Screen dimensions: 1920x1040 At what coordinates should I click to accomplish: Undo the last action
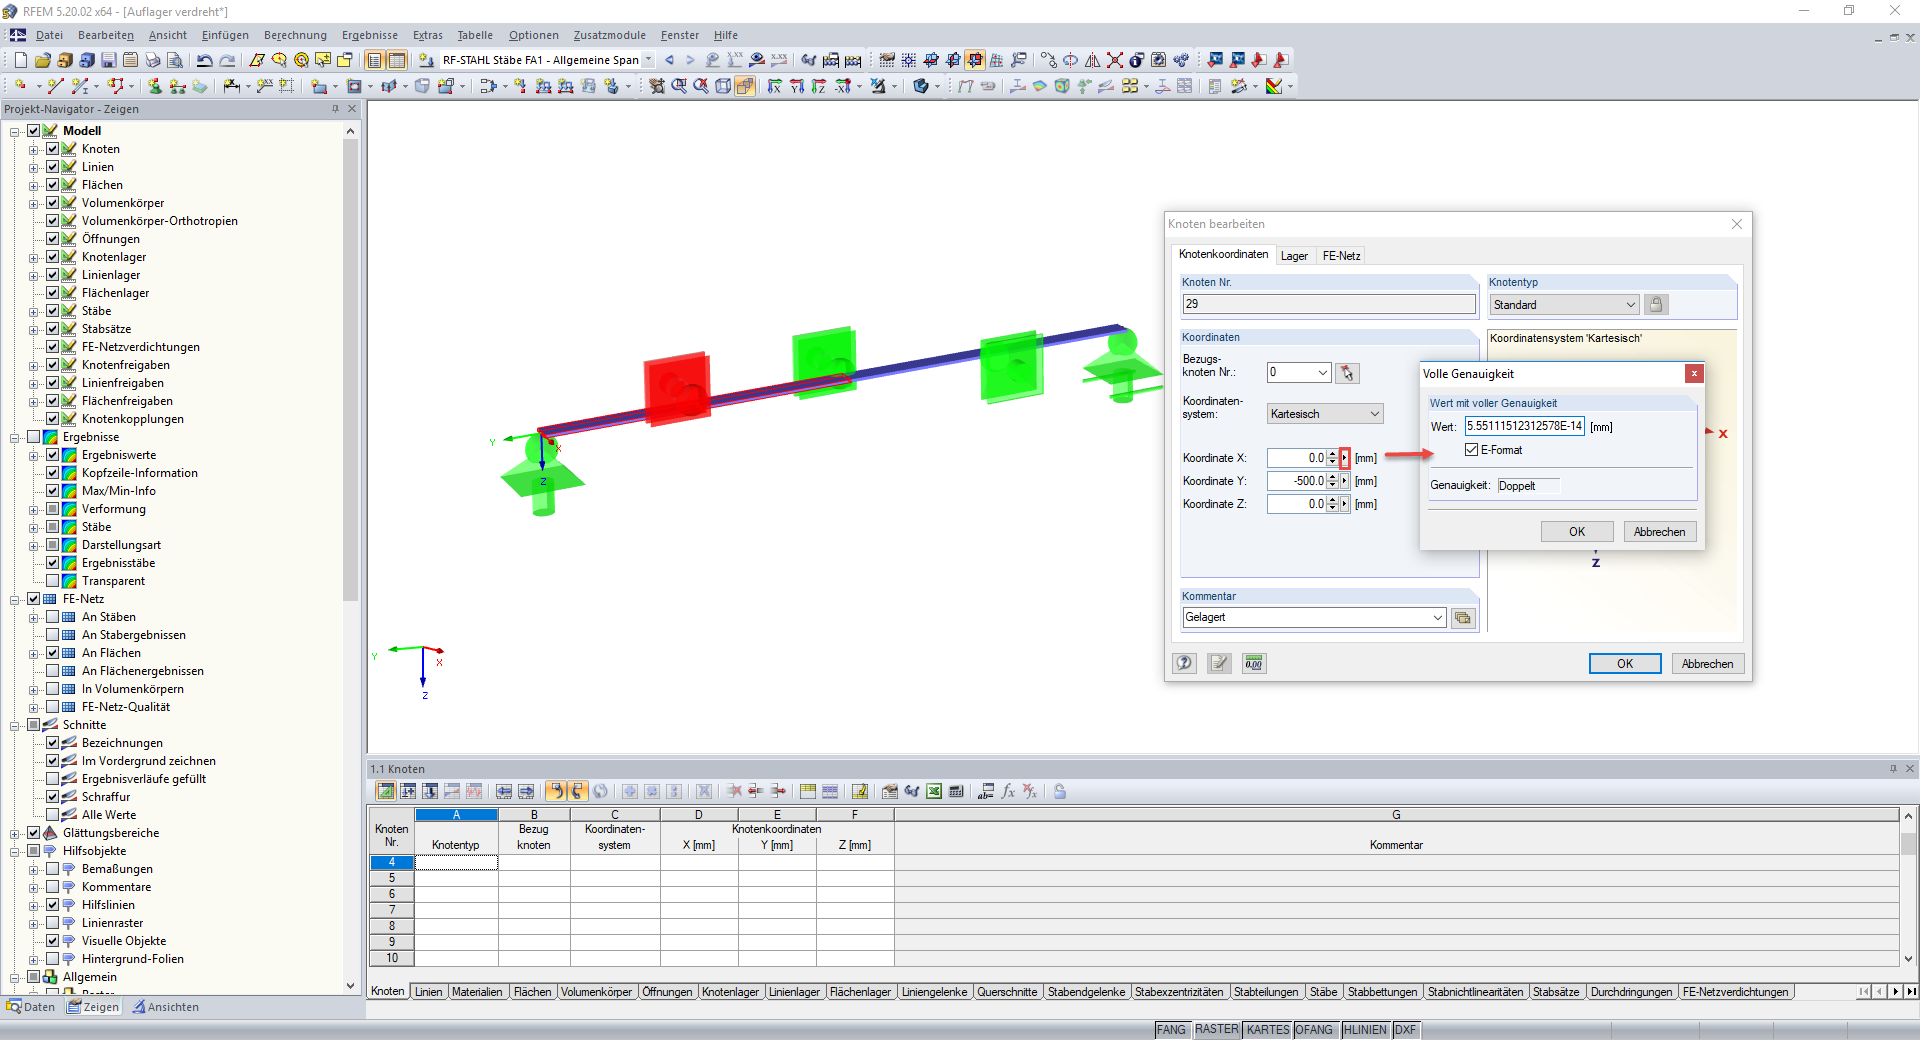pyautogui.click(x=204, y=61)
